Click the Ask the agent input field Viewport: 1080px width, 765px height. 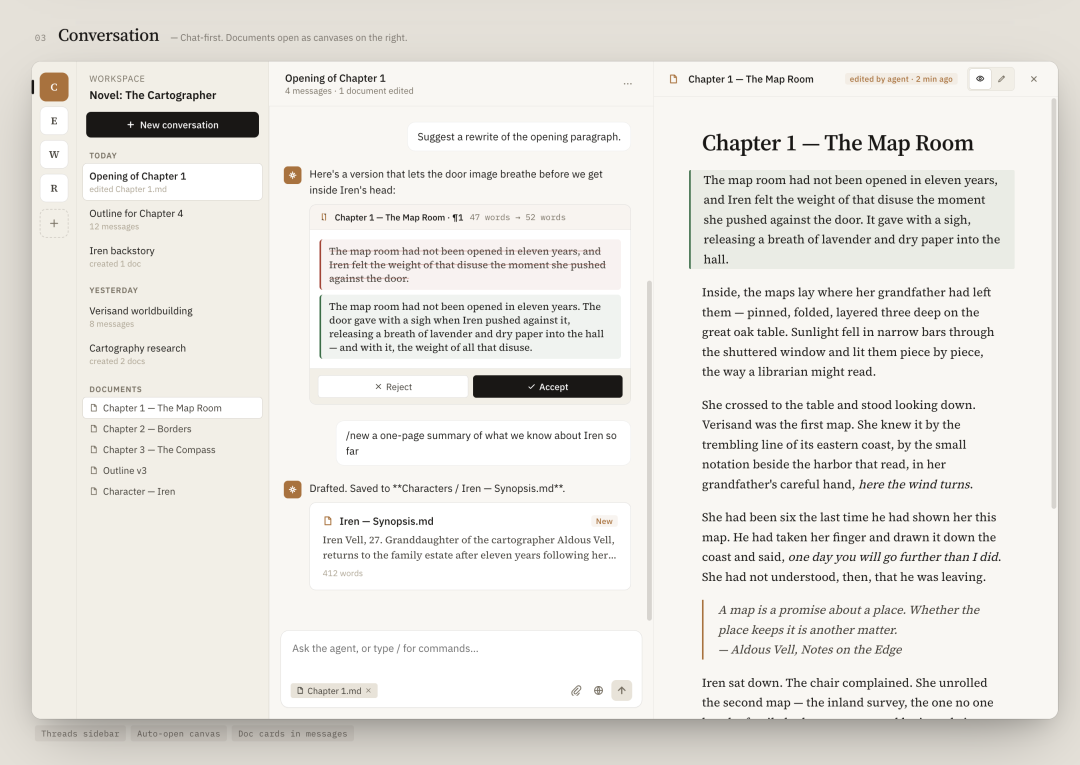(460, 649)
